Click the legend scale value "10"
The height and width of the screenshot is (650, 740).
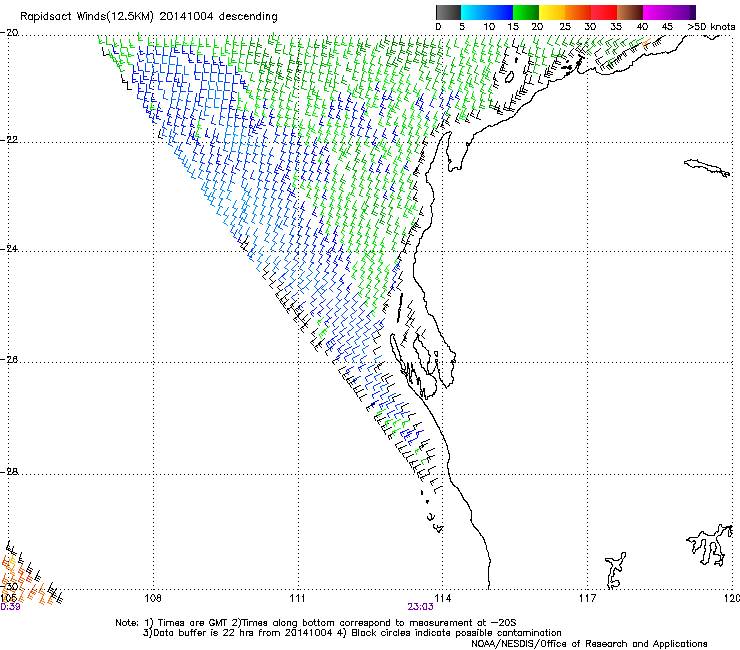(x=489, y=27)
